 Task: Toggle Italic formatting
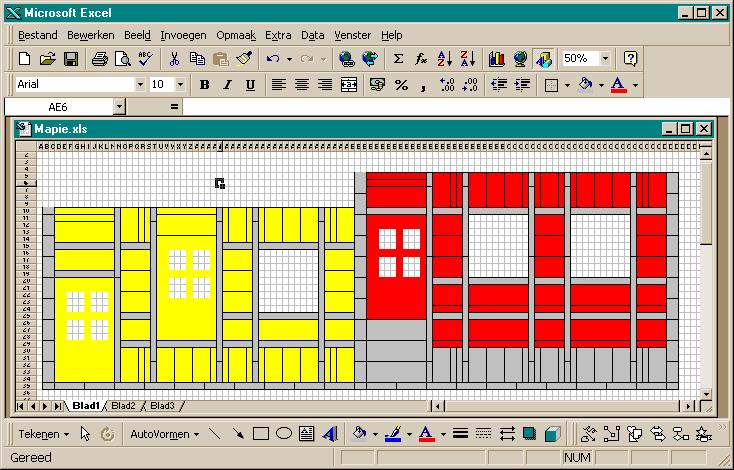click(x=227, y=85)
